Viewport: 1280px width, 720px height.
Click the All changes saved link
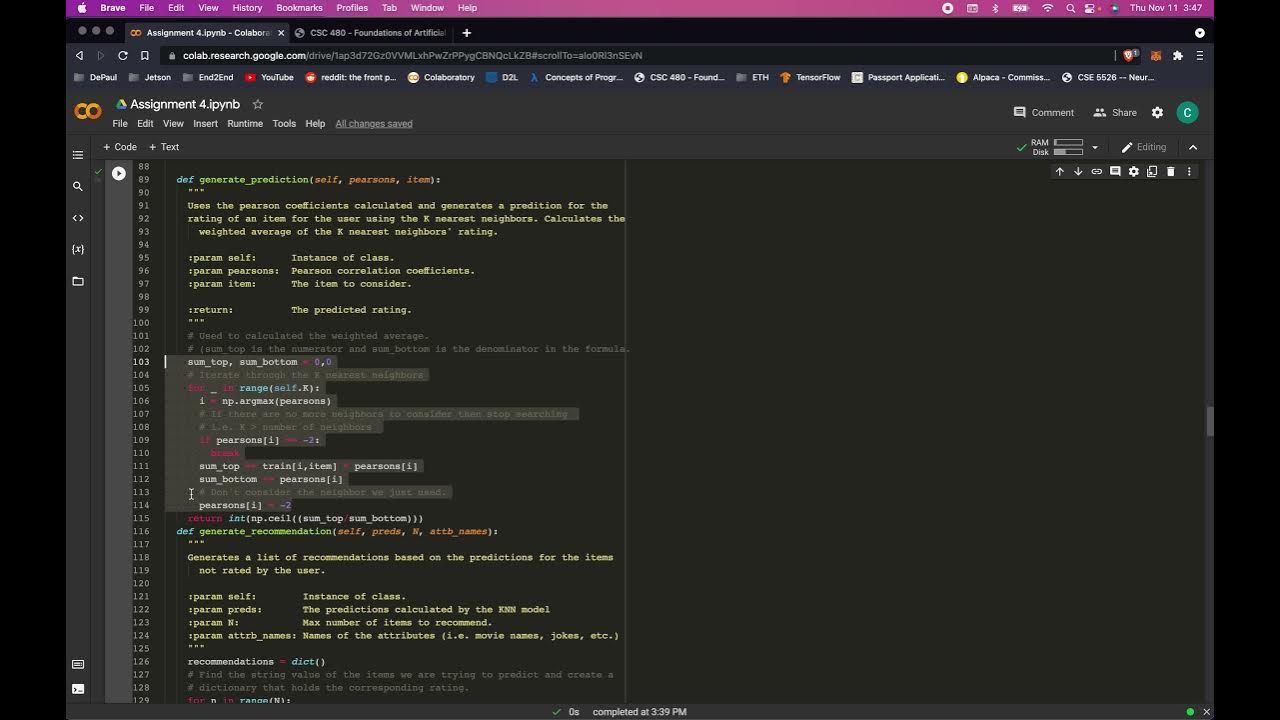(374, 124)
